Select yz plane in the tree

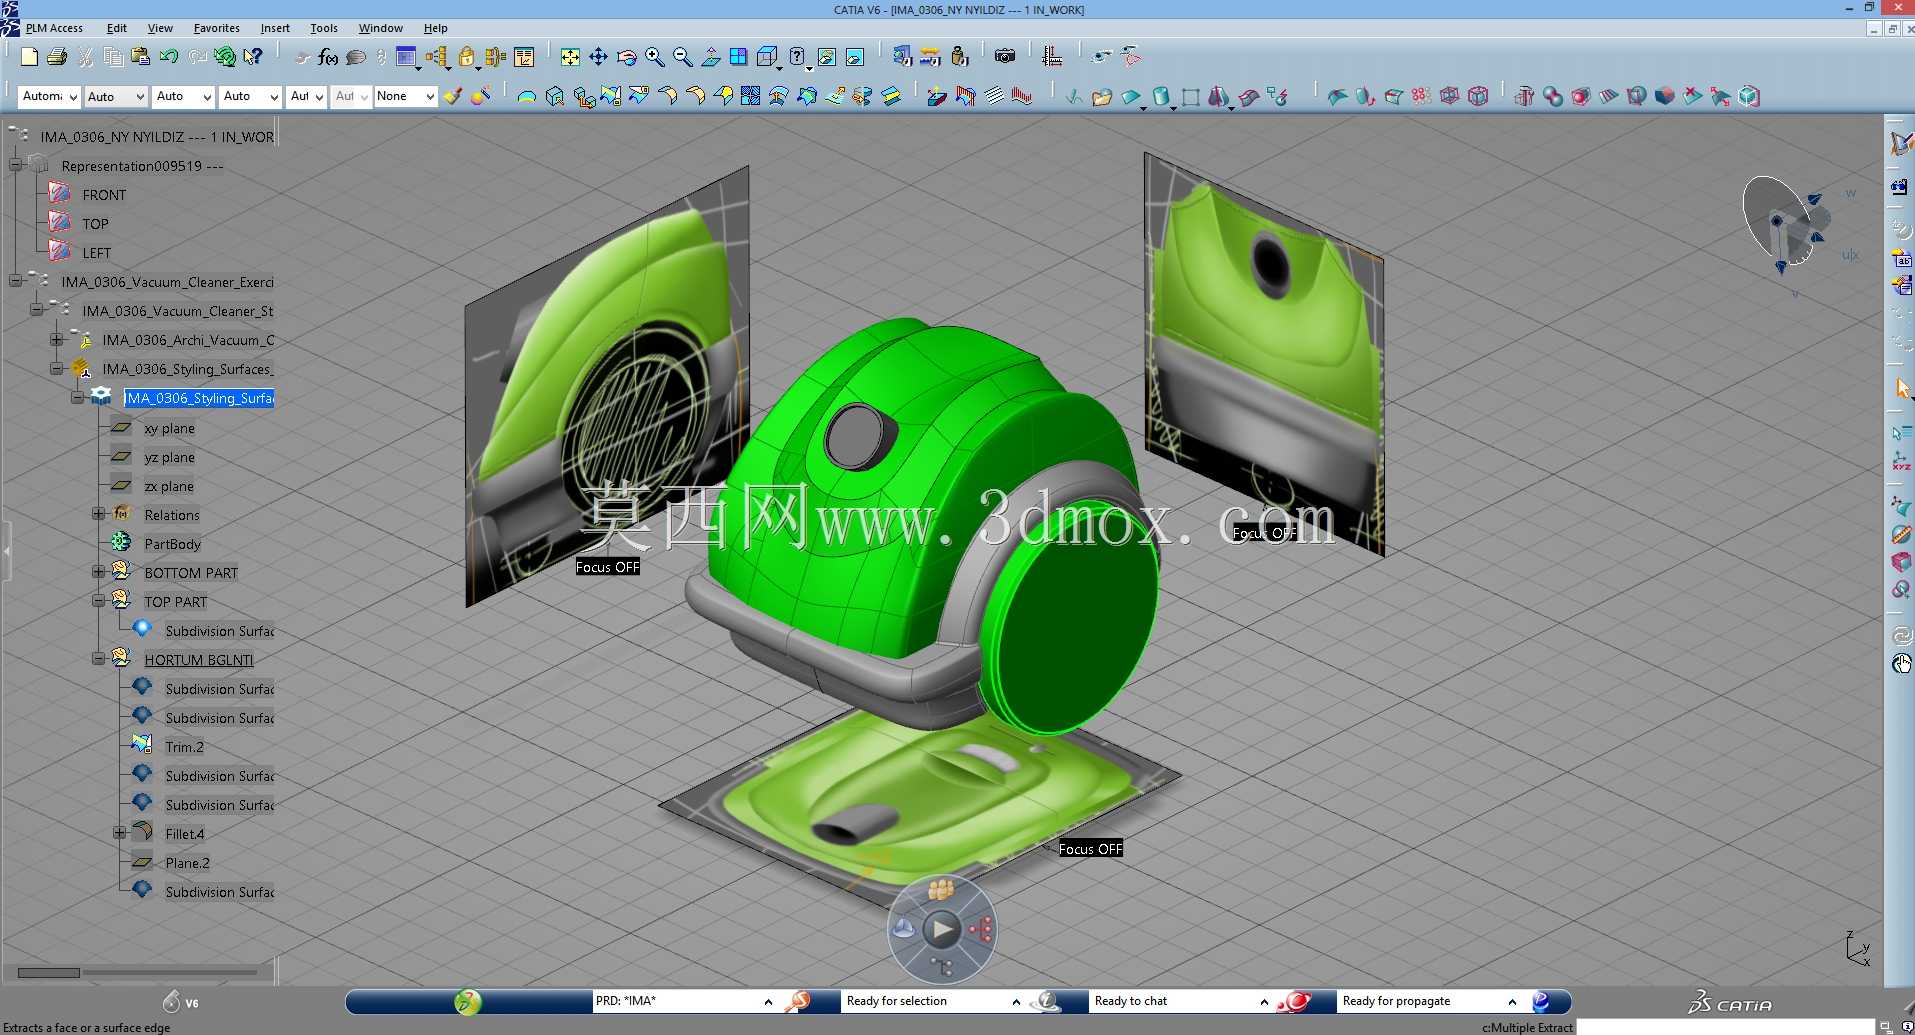pos(169,457)
